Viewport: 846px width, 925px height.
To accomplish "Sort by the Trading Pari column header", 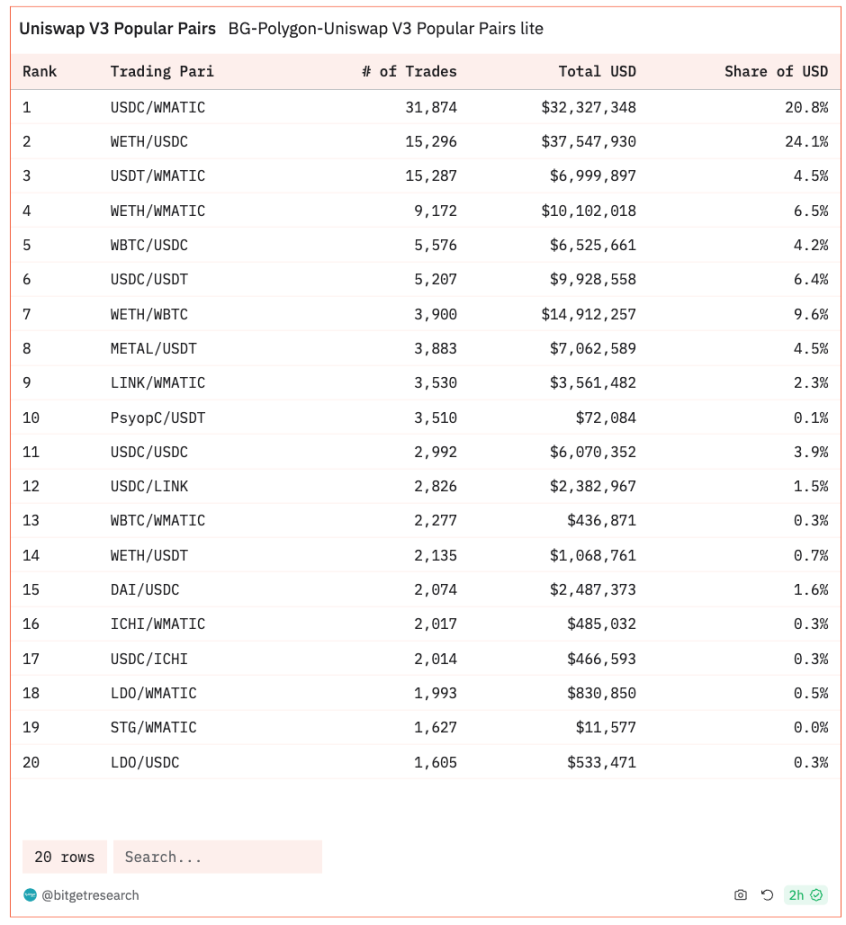I will pyautogui.click(x=162, y=71).
